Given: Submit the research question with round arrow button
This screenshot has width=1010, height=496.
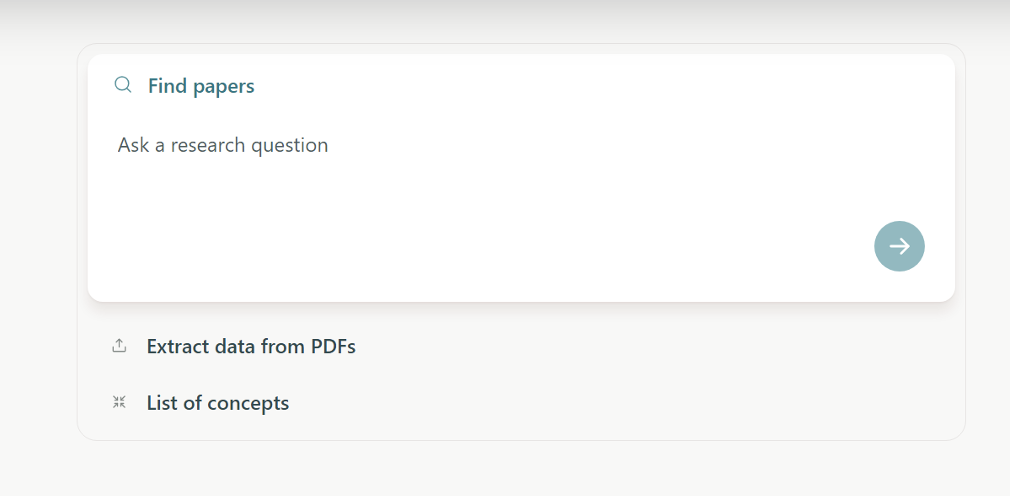Looking at the screenshot, I should coord(899,246).
